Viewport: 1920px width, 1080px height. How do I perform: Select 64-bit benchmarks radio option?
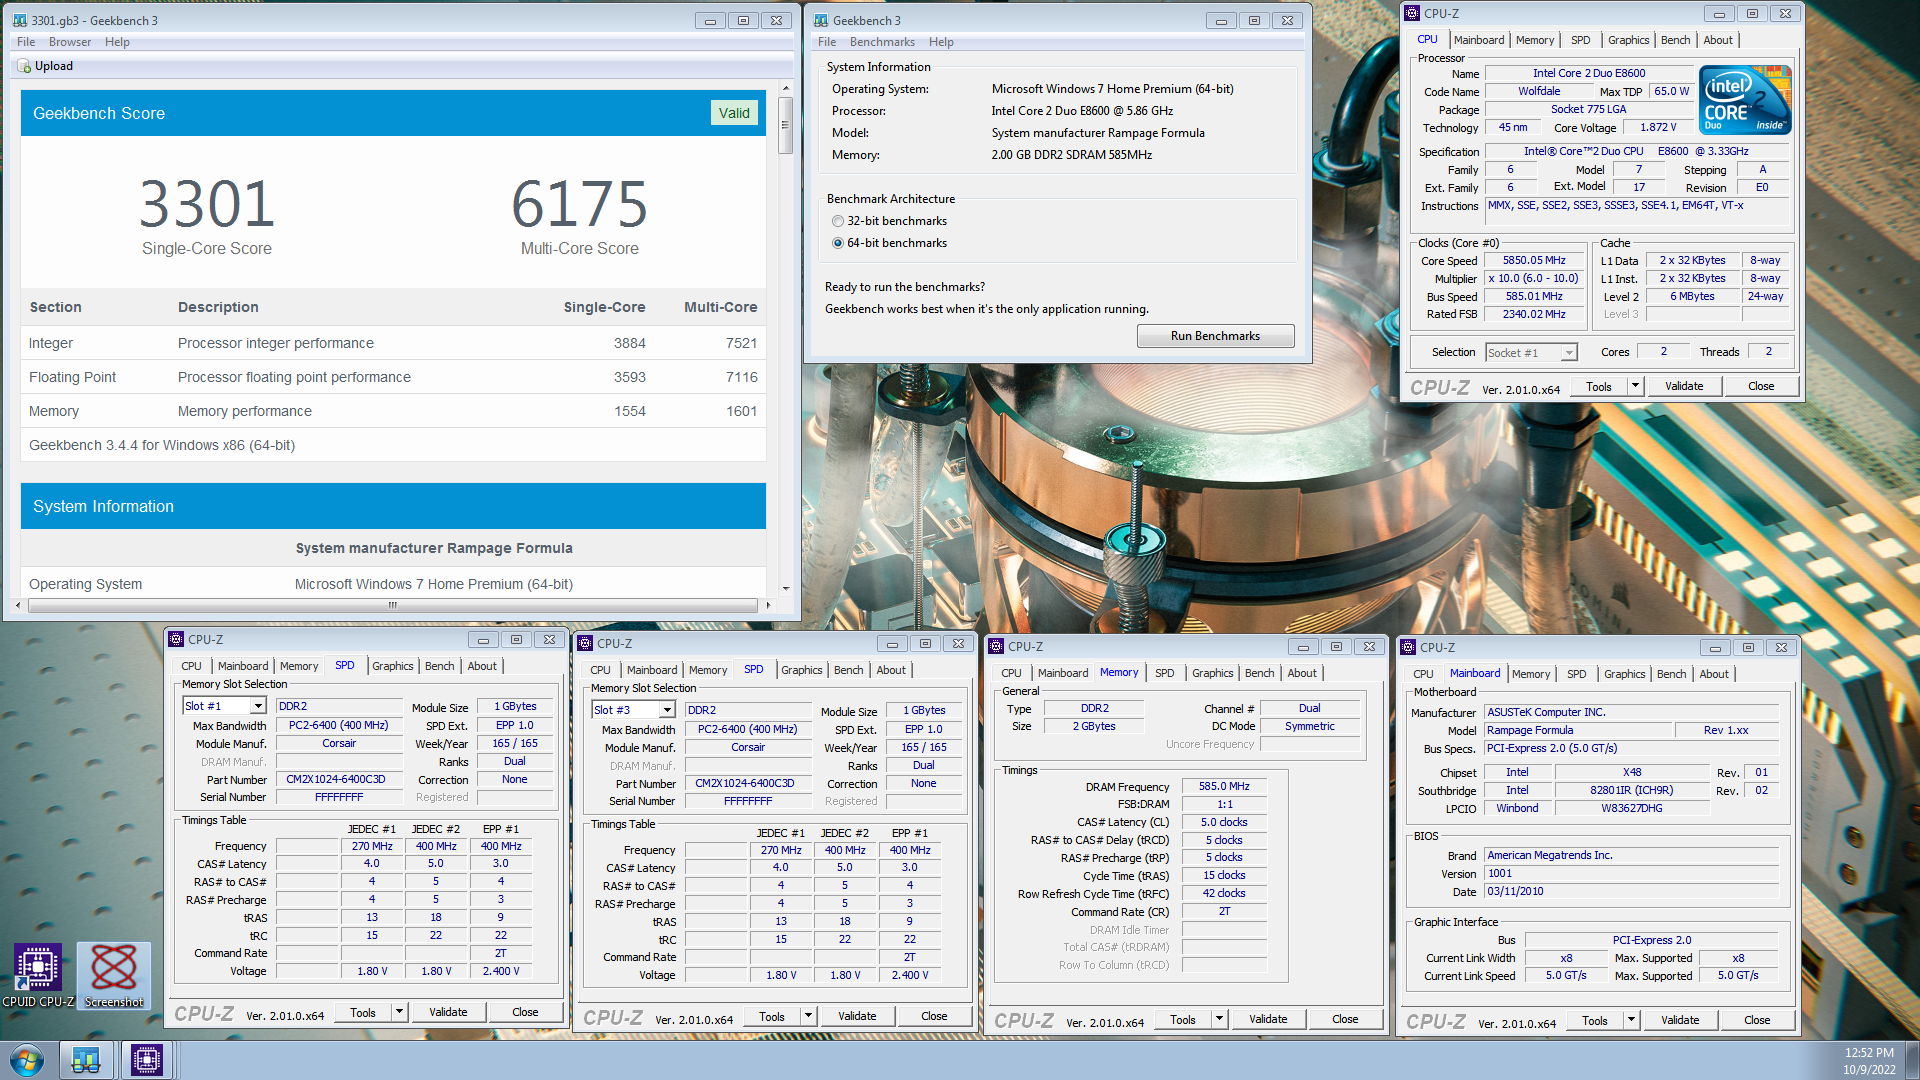[838, 243]
